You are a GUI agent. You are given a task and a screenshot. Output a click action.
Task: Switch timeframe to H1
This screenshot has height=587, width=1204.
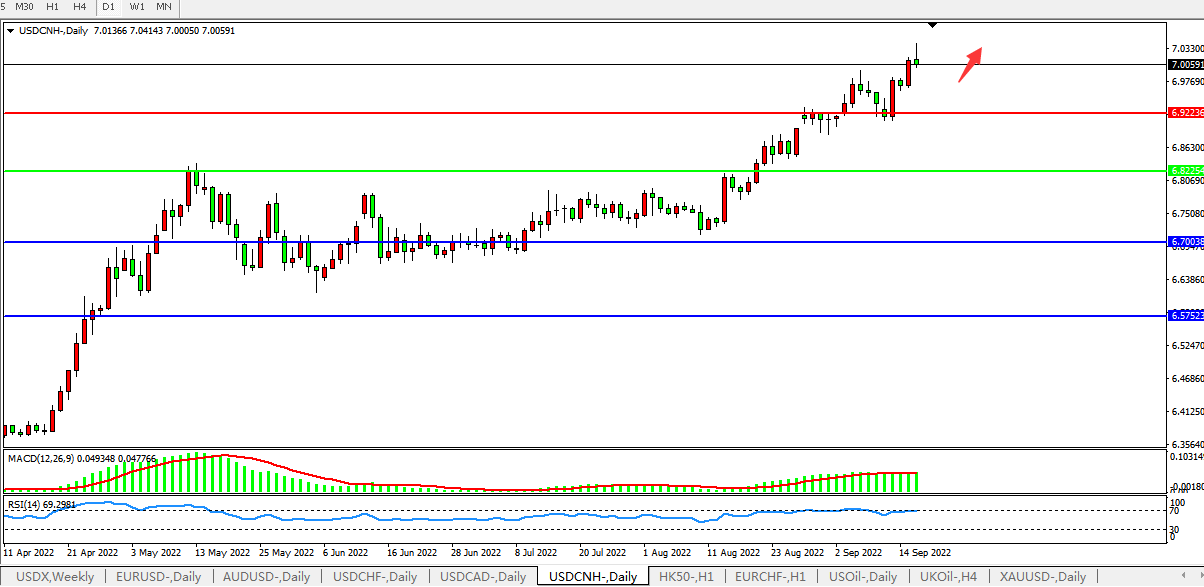point(53,7)
